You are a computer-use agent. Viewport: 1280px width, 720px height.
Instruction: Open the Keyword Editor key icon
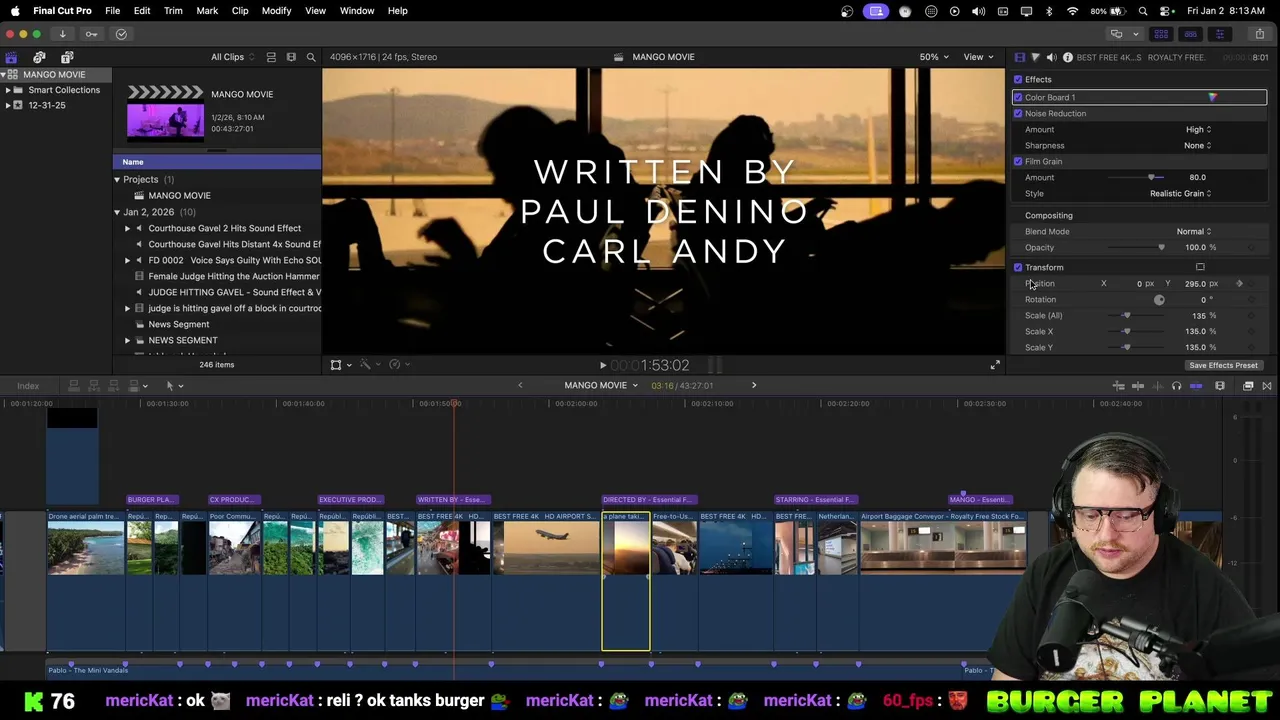91,34
